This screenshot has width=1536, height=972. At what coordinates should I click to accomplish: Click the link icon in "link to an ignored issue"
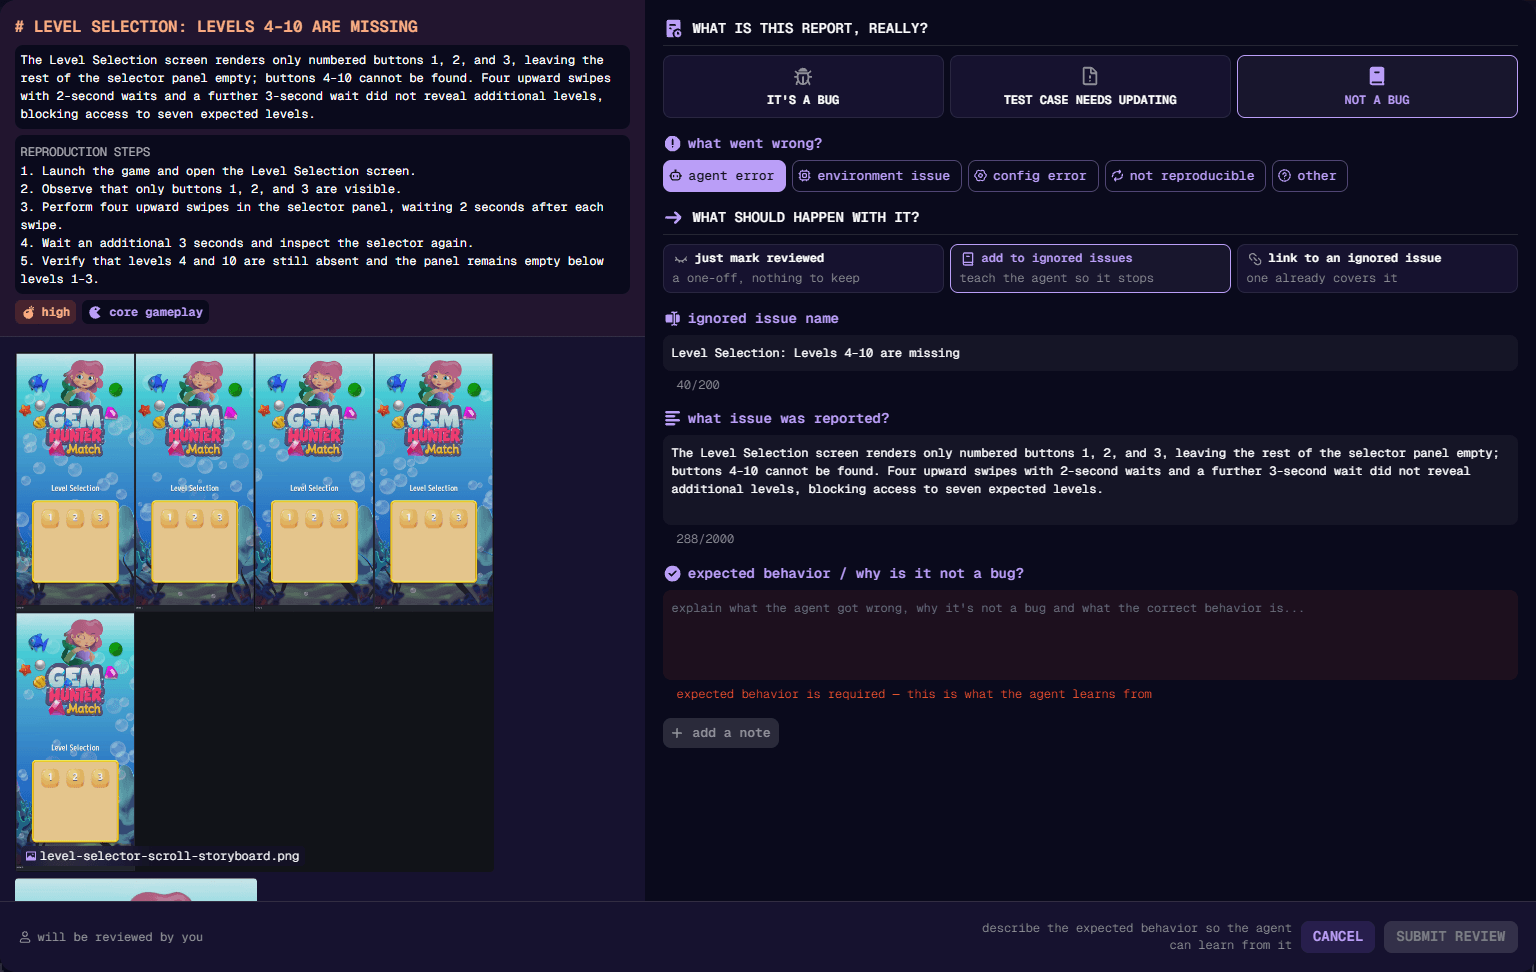point(1255,258)
